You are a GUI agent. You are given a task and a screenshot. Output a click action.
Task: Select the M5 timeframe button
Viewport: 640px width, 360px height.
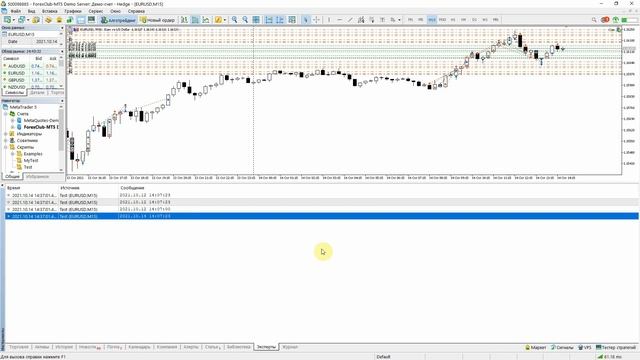pos(421,20)
